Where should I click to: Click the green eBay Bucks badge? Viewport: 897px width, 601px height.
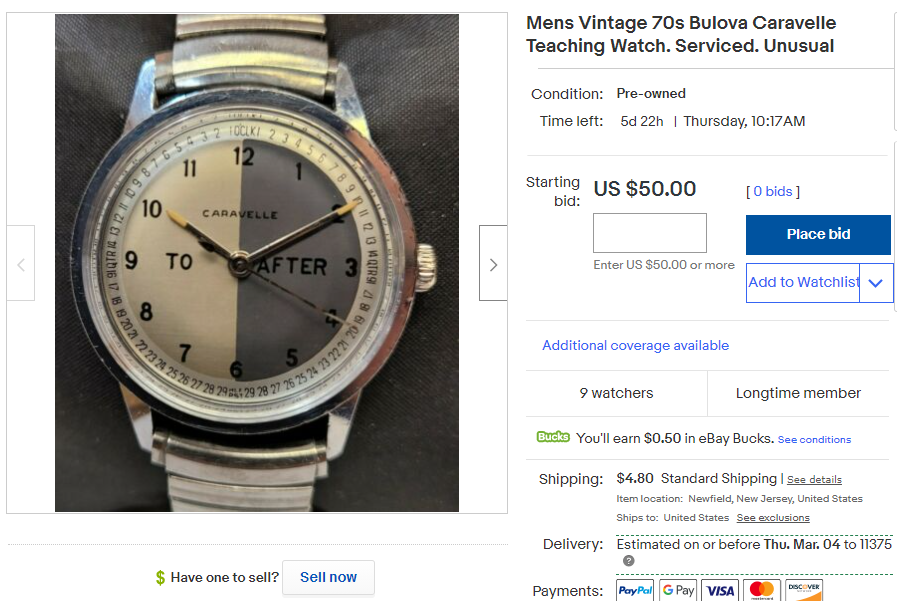click(553, 437)
